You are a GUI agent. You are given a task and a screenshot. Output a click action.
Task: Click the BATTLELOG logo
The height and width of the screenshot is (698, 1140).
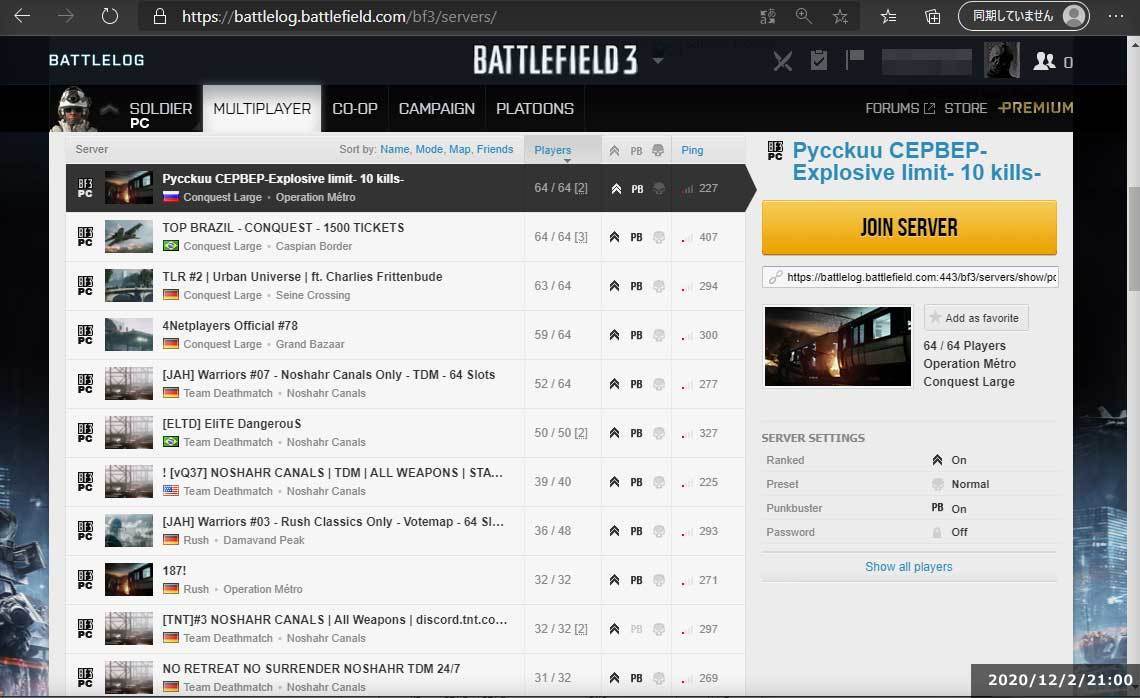[97, 60]
